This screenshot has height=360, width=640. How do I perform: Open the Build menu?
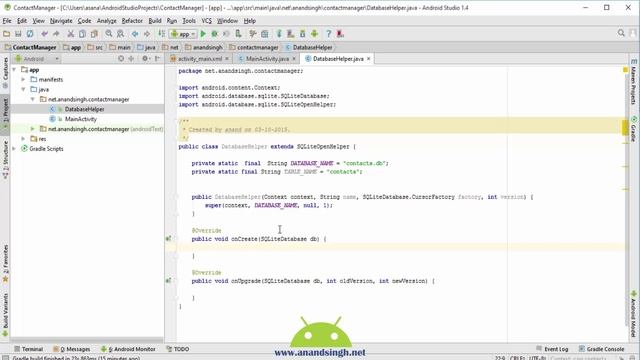[155, 21]
